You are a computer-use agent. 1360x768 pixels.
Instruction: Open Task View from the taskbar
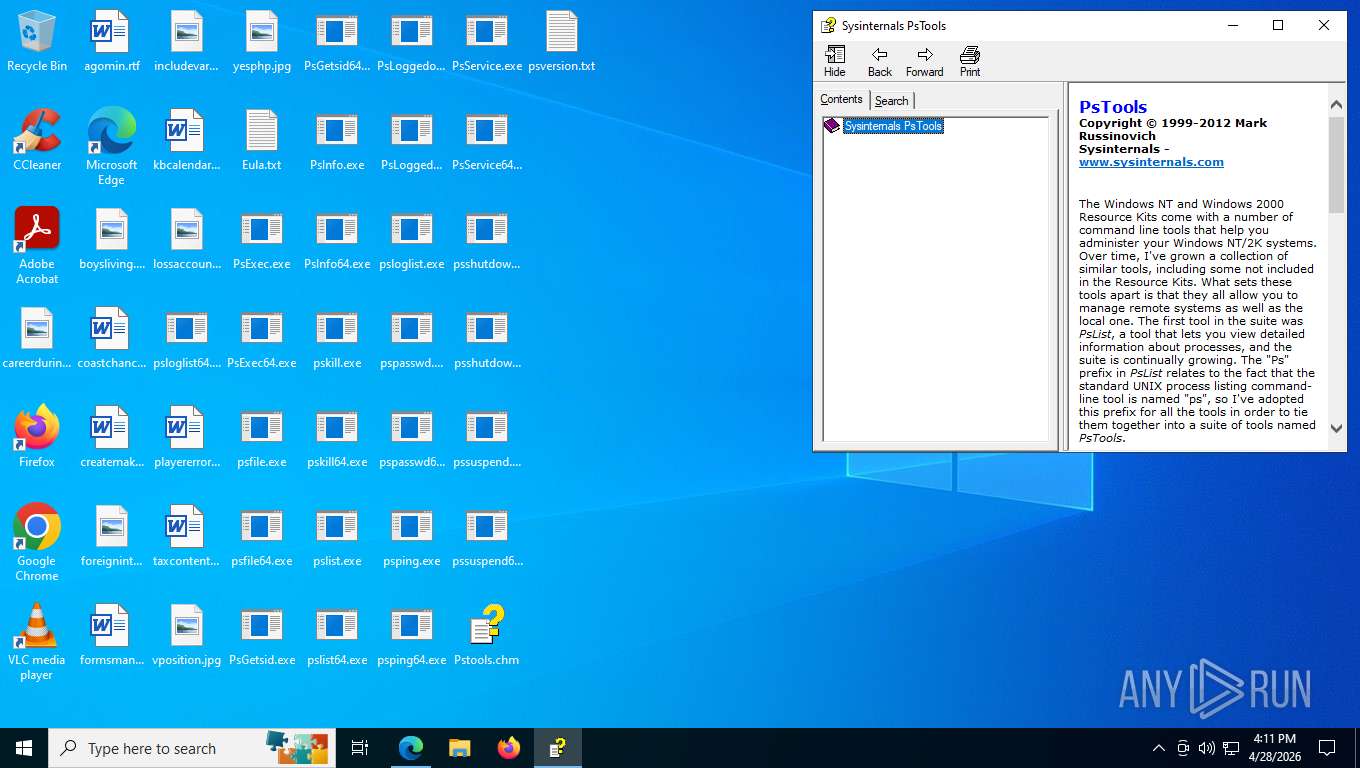tap(360, 748)
